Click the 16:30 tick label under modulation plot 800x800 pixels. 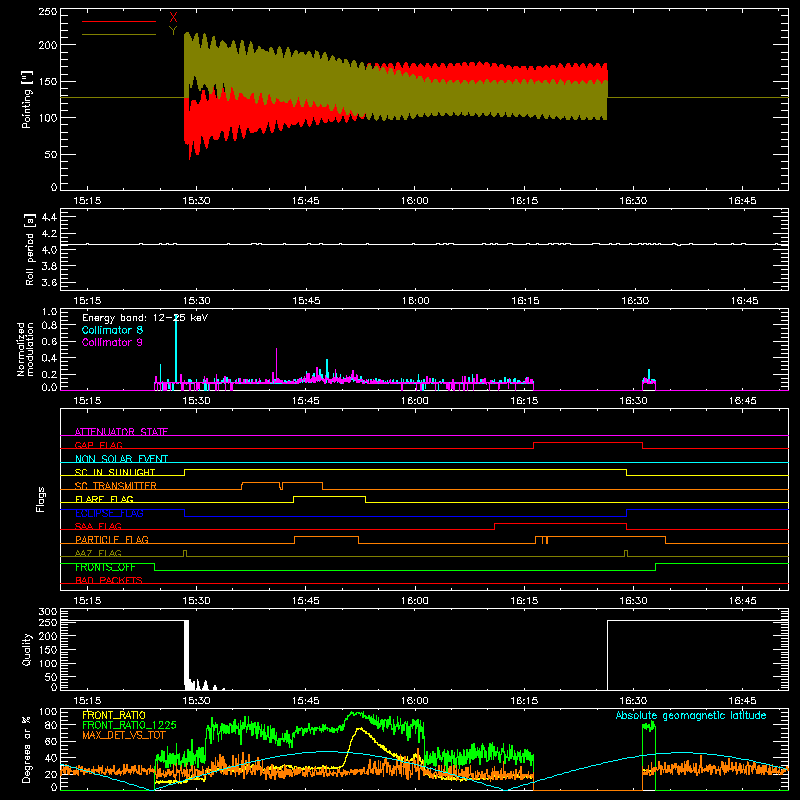click(x=633, y=401)
